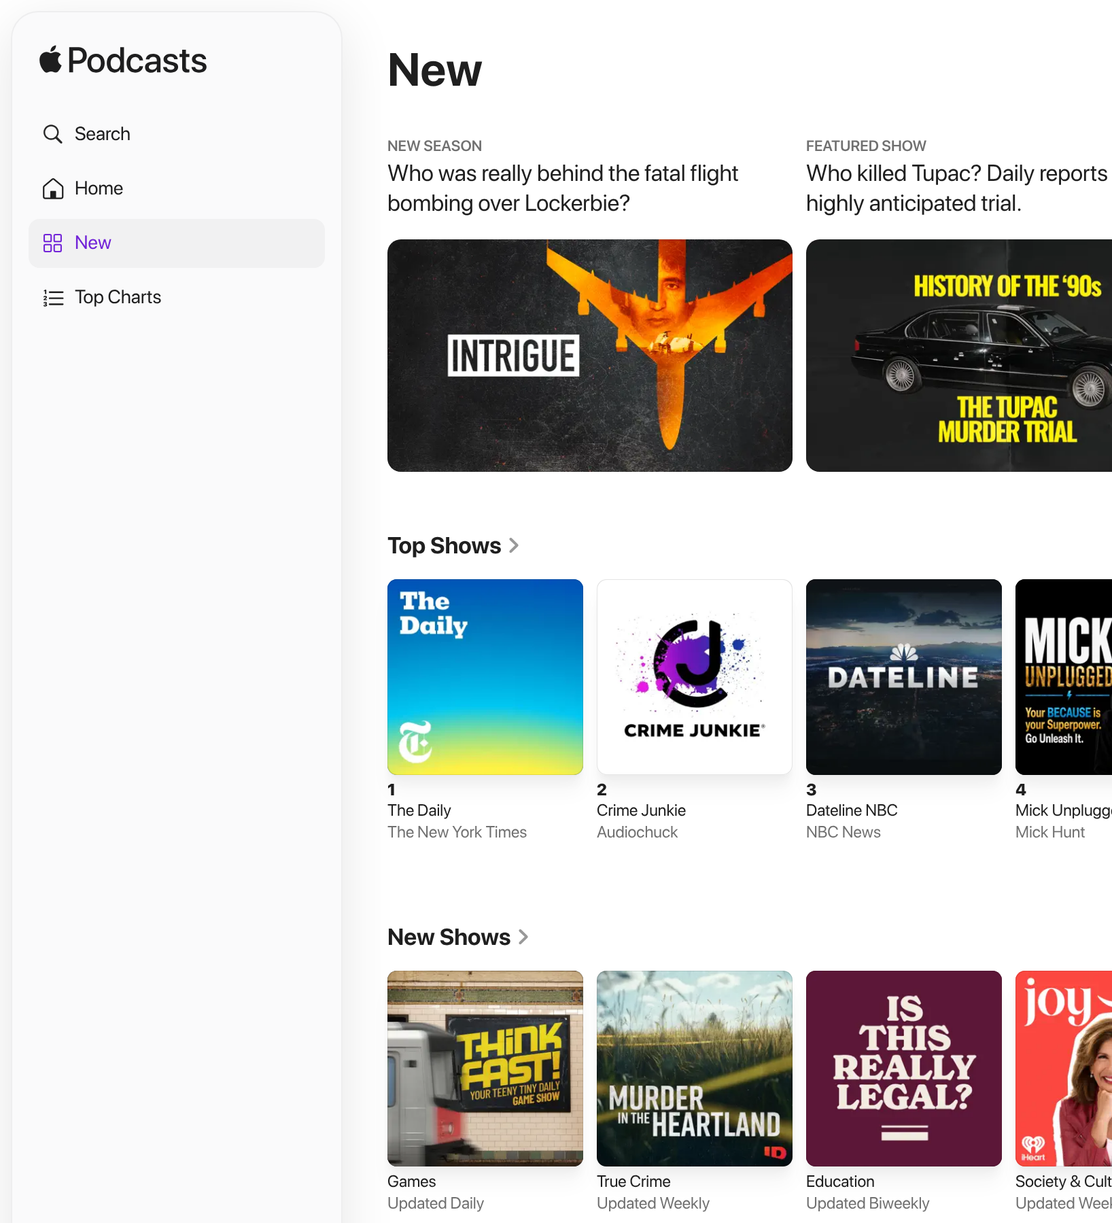Screen dimensions: 1112x1223
Task: Open Murder in the Heartland artwork
Action: pyautogui.click(x=694, y=1068)
